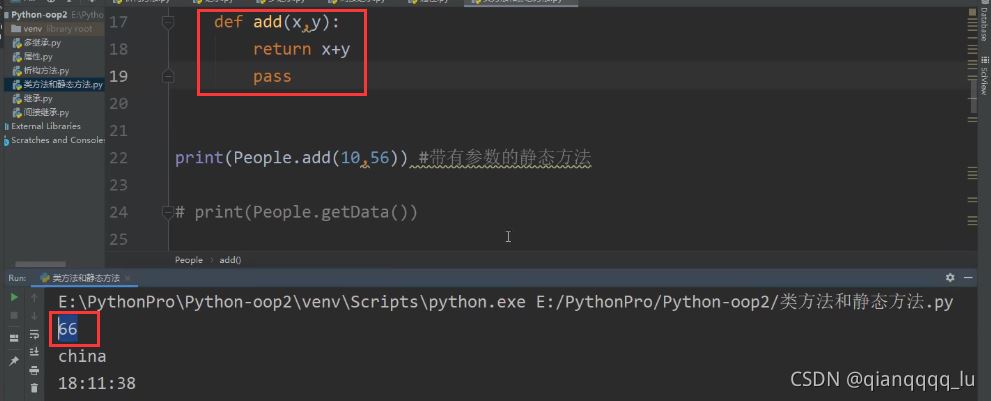
Task: Click the Up the stack trace arrow
Action: [34, 297]
